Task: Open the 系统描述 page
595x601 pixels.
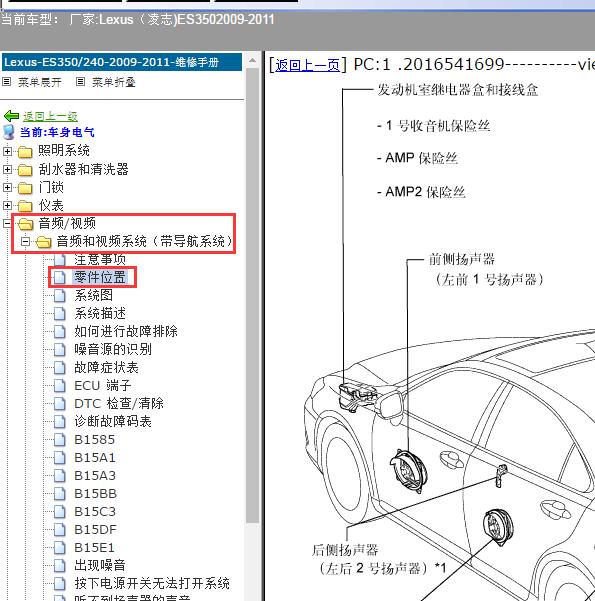Action: [x=100, y=313]
